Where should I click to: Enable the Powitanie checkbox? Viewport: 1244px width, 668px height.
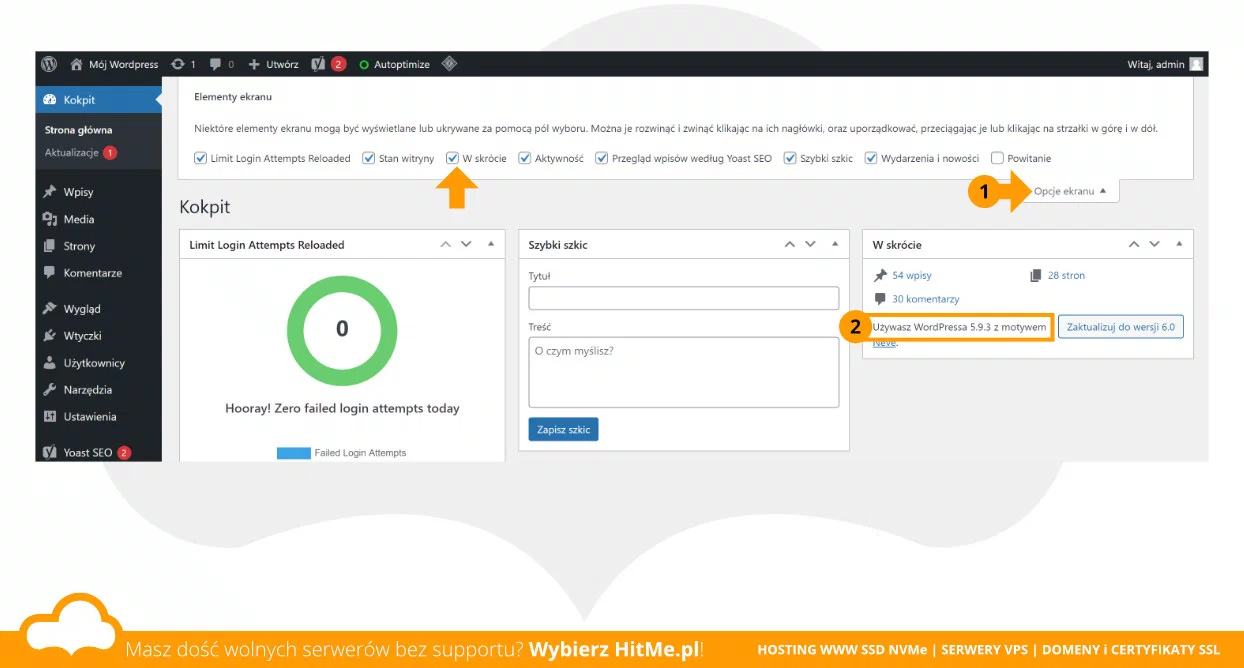[997, 158]
